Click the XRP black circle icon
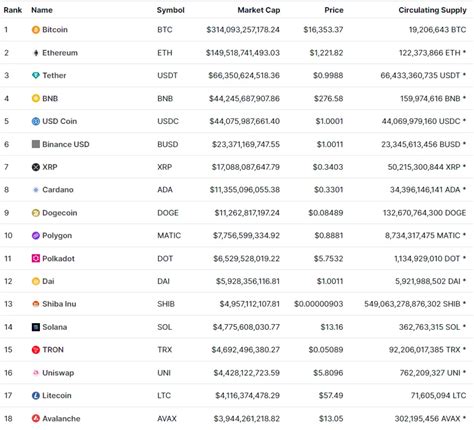Image resolution: width=474 pixels, height=430 pixels. coord(36,167)
